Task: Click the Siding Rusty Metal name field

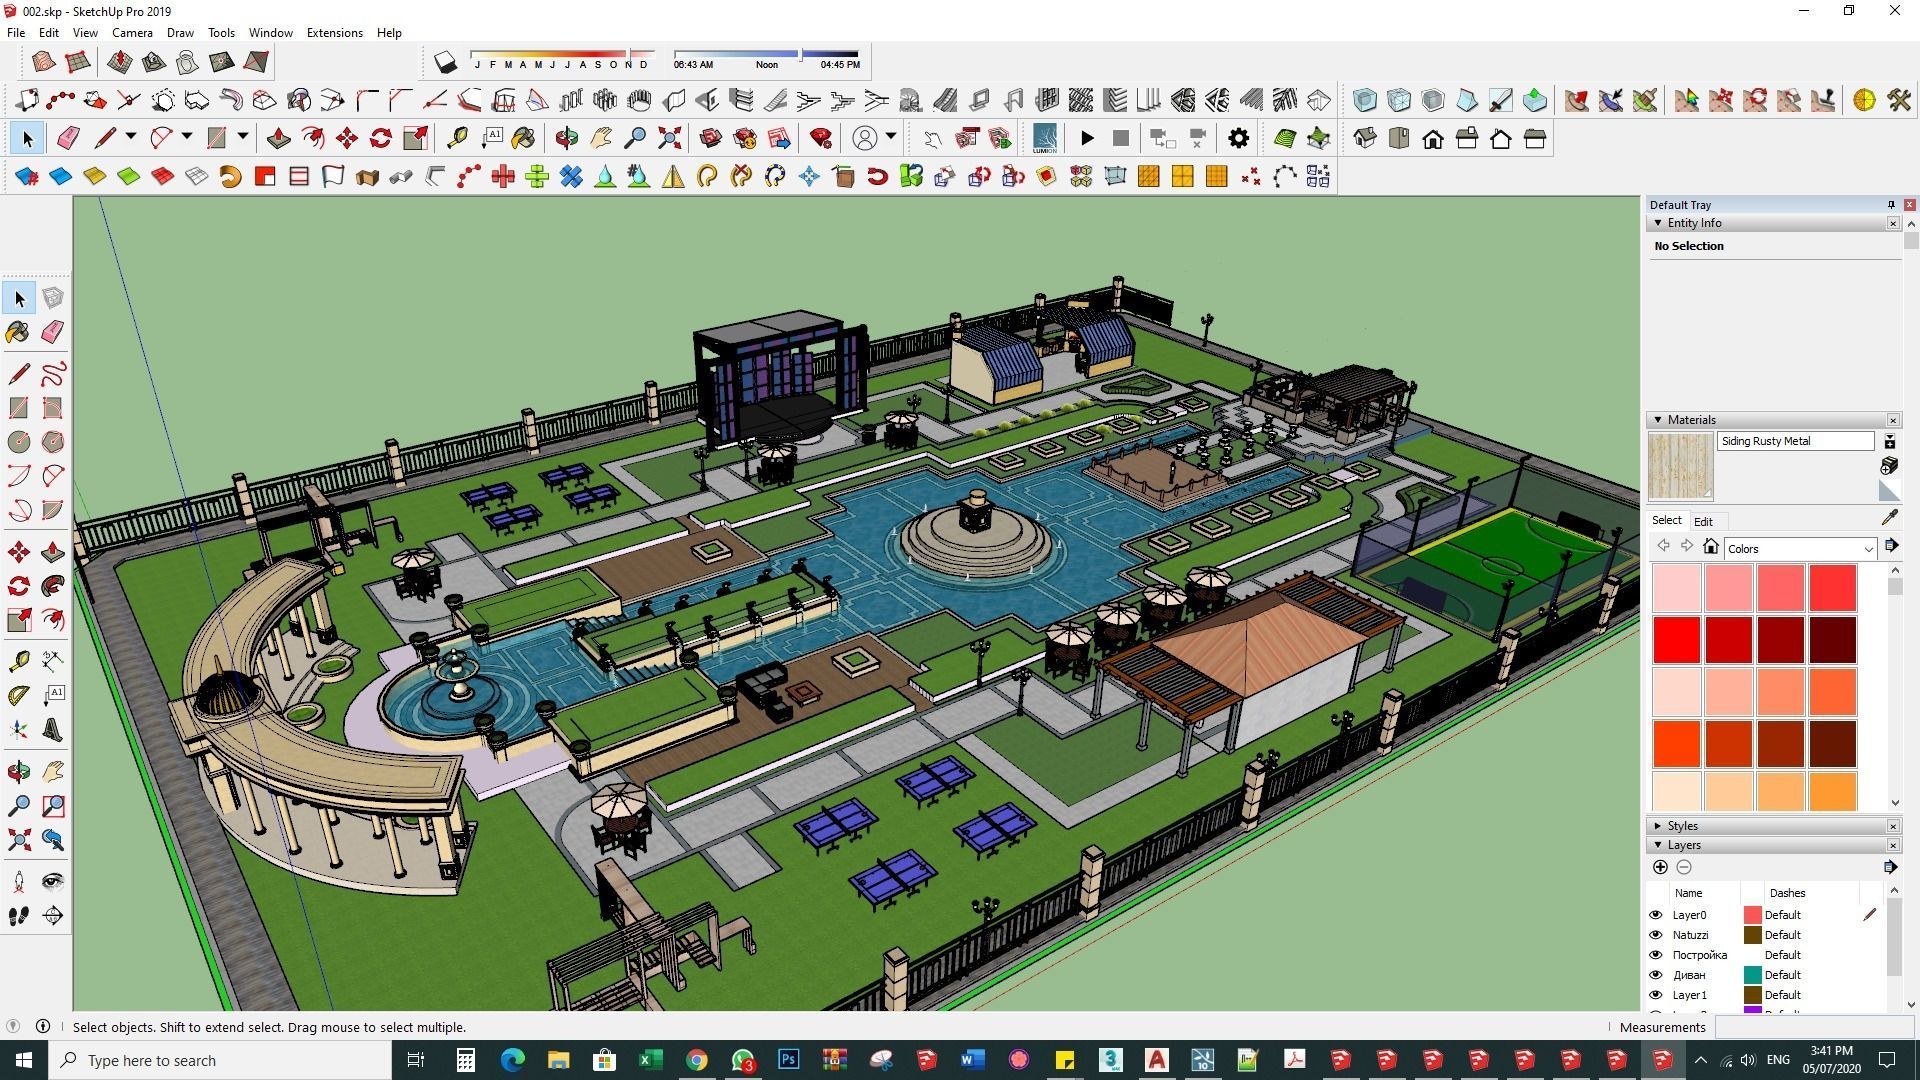Action: (1795, 441)
